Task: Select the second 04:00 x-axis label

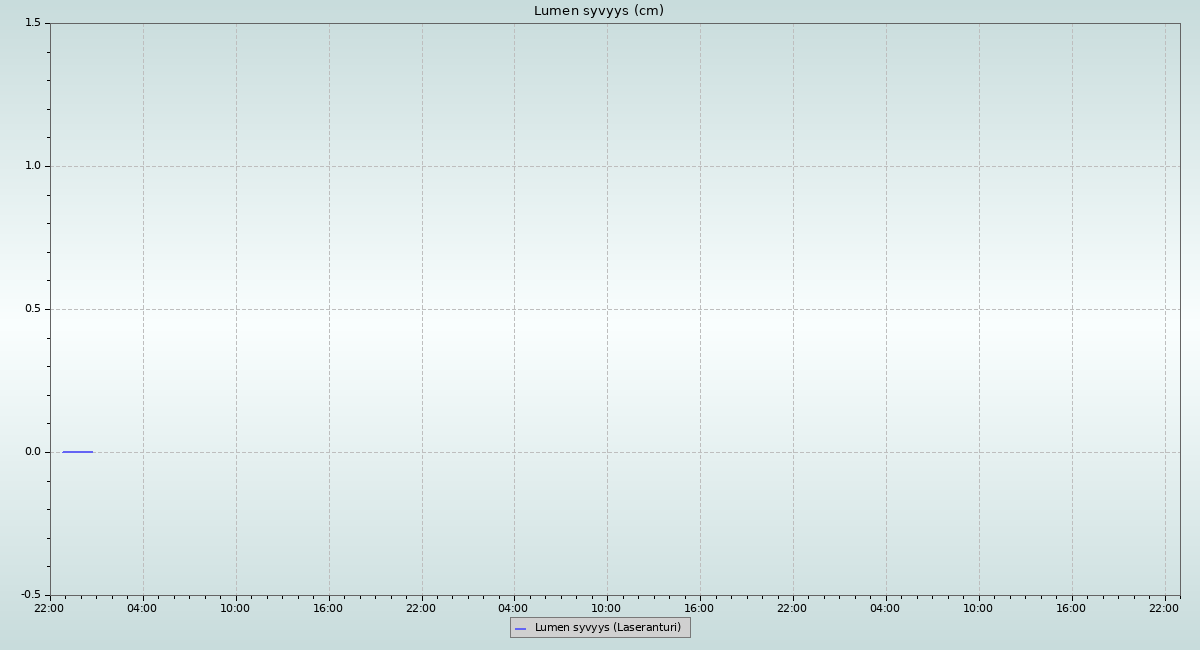Action: click(513, 608)
